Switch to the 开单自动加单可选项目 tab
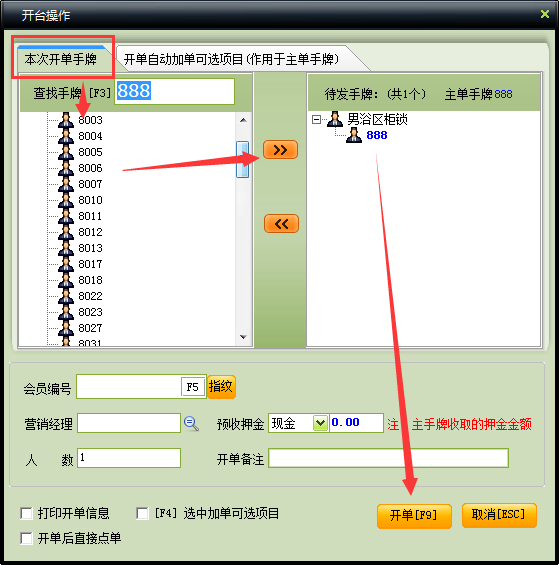559x565 pixels. click(x=231, y=59)
